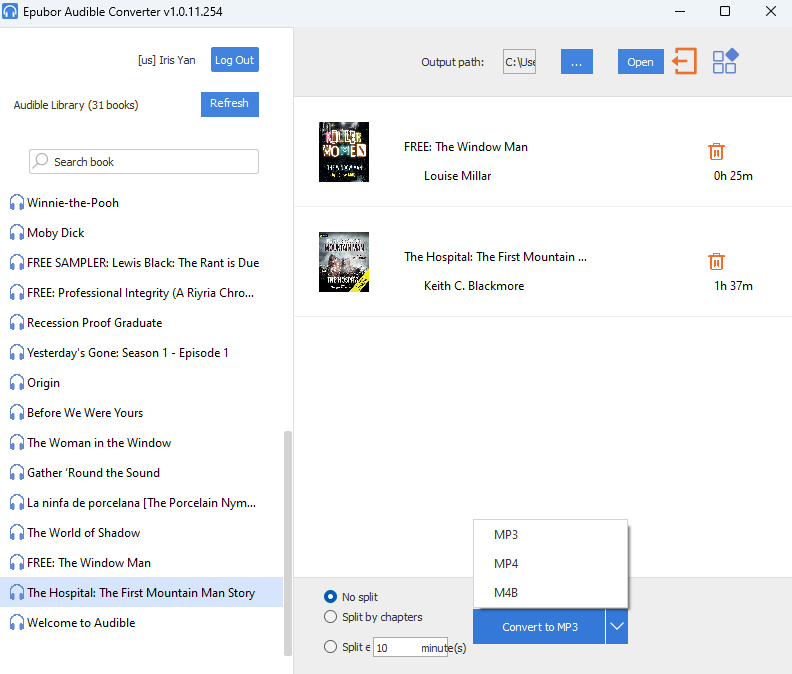Delete The Window Man with trash icon

click(x=716, y=152)
